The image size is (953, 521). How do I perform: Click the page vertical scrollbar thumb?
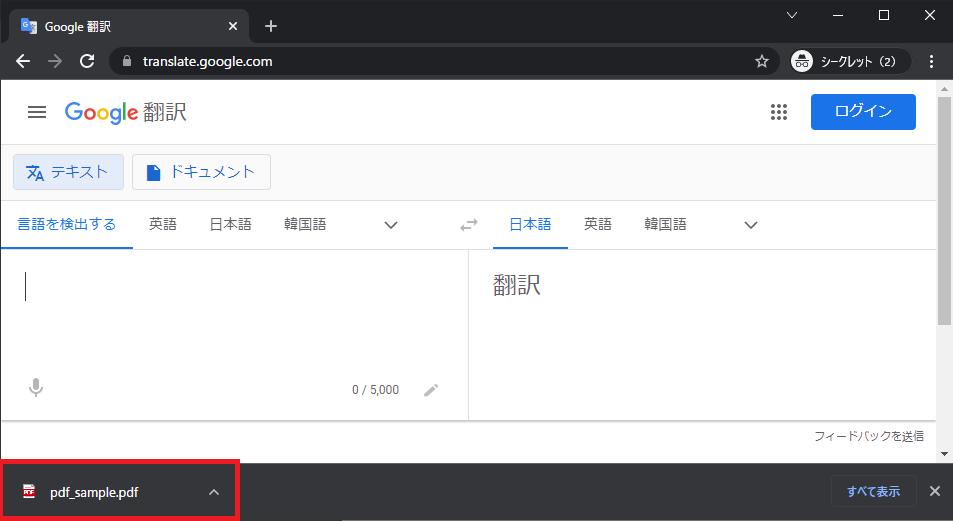click(944, 212)
